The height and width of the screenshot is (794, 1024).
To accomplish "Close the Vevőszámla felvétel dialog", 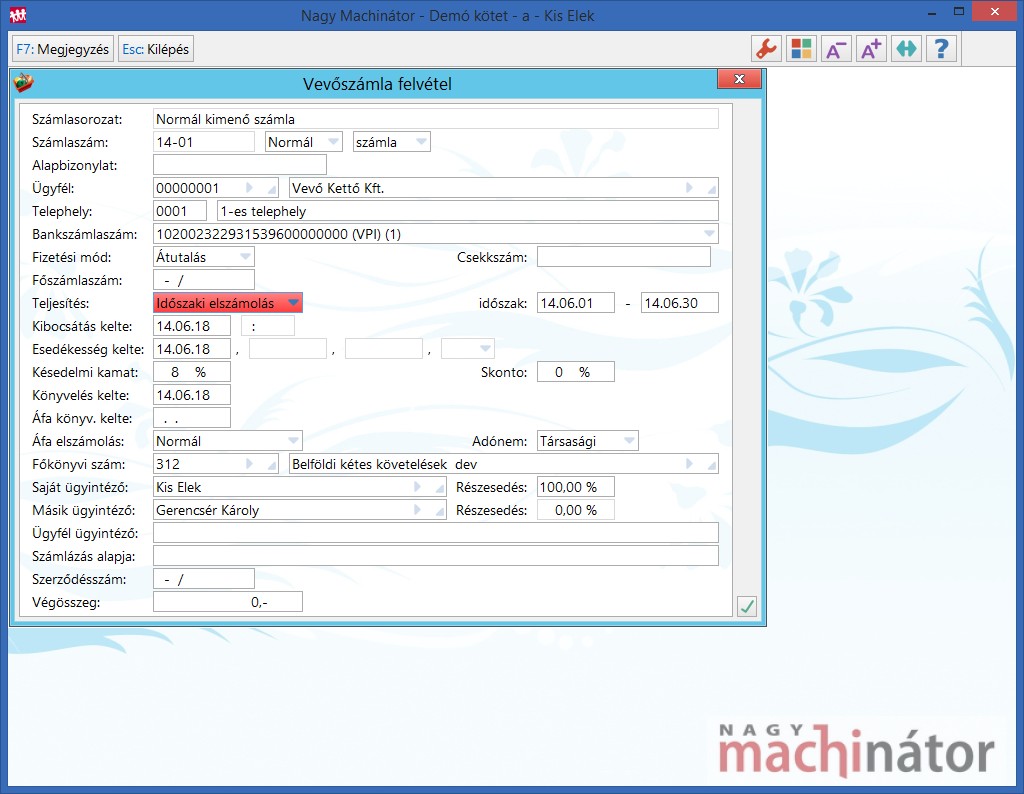I will (738, 80).
